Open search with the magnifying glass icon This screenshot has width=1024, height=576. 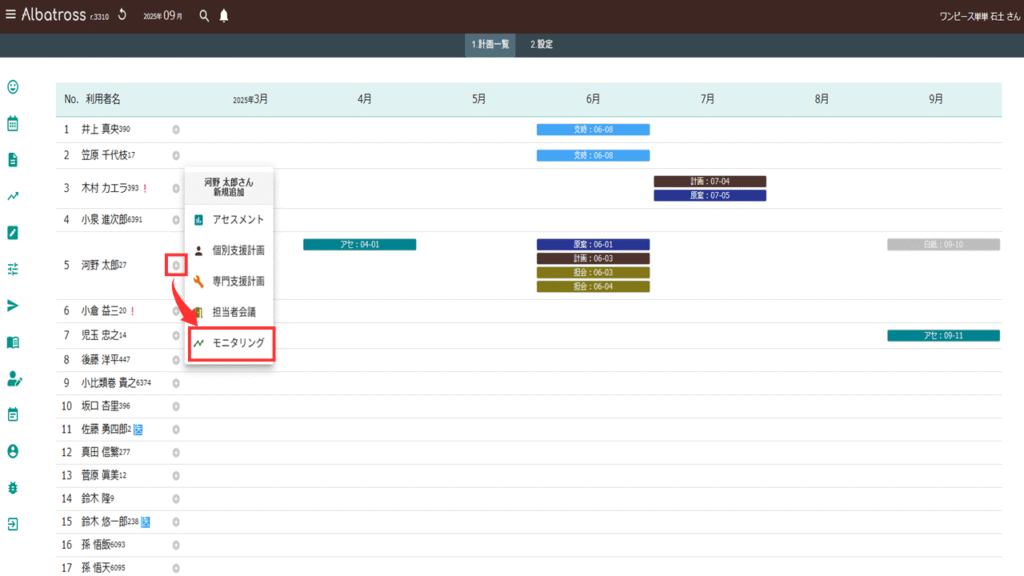(x=204, y=16)
